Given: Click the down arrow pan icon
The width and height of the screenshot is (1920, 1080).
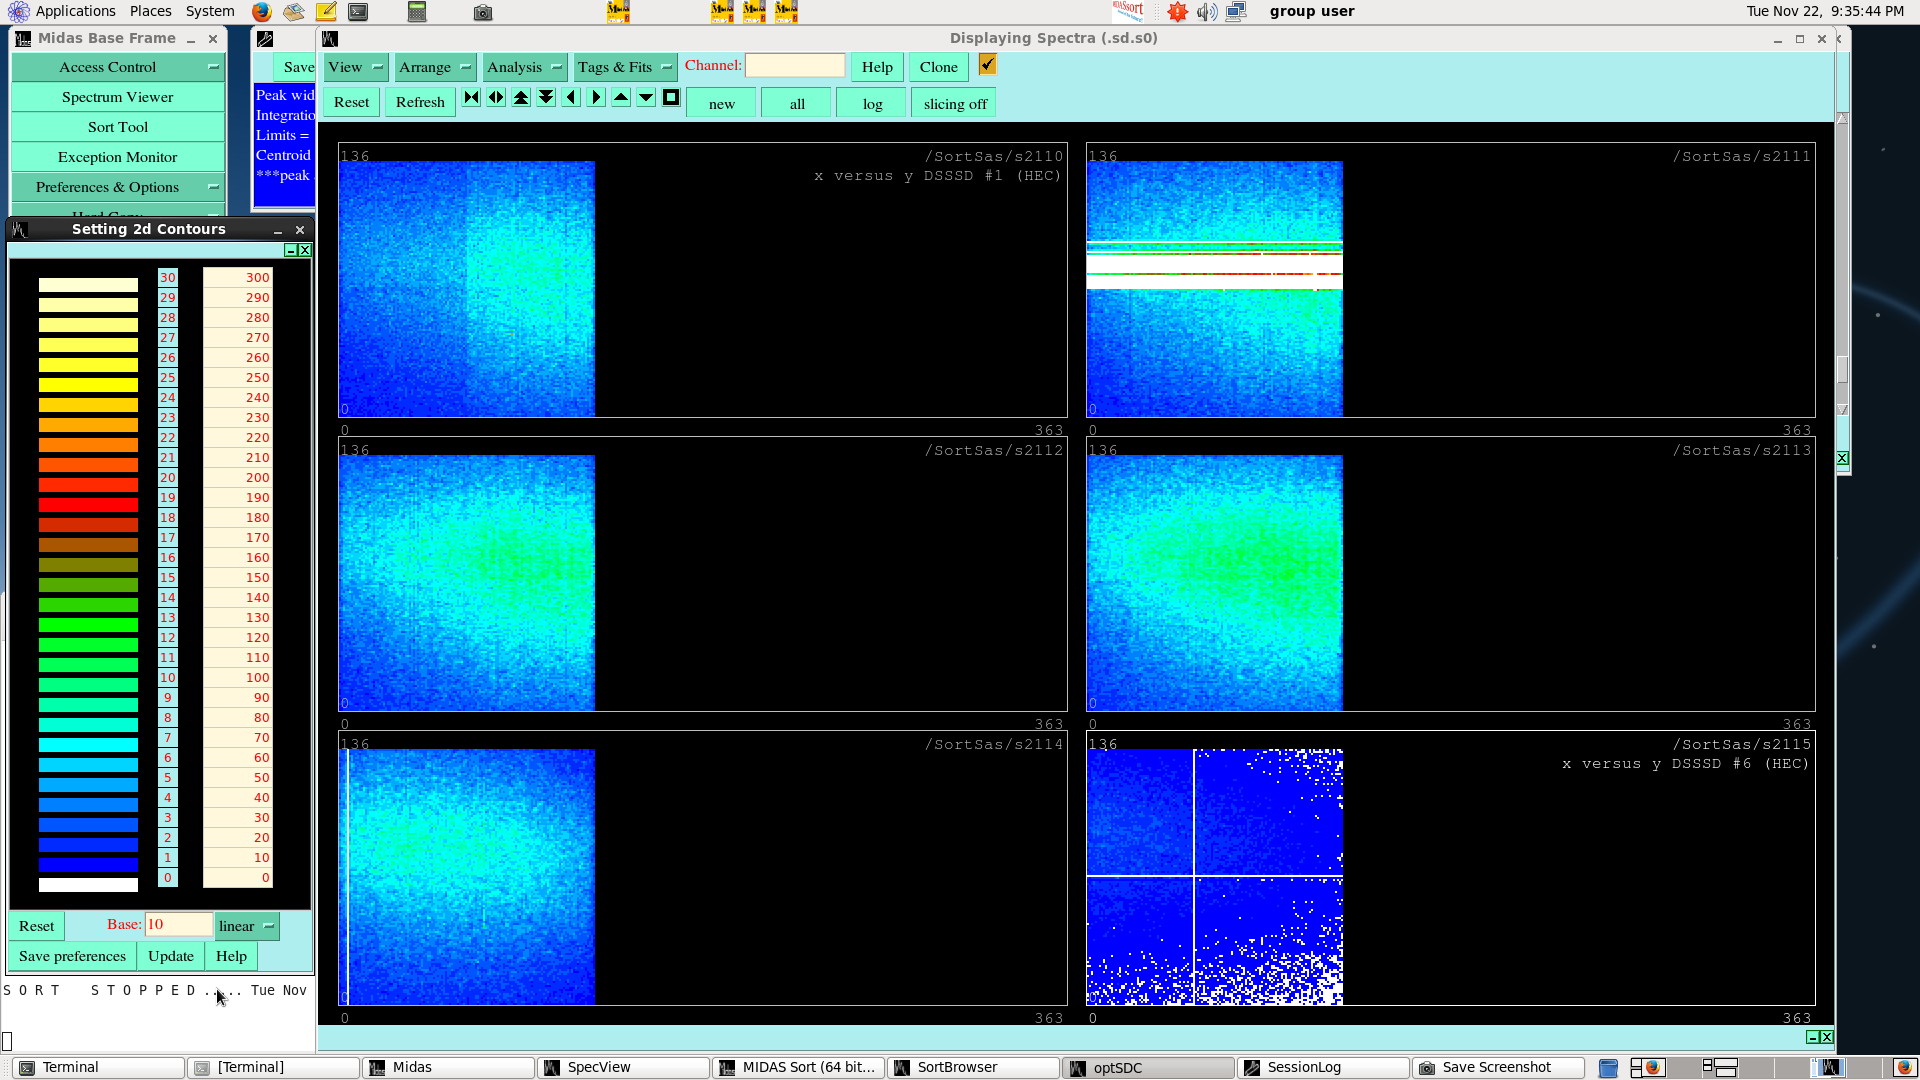Looking at the screenshot, I should click(x=646, y=98).
